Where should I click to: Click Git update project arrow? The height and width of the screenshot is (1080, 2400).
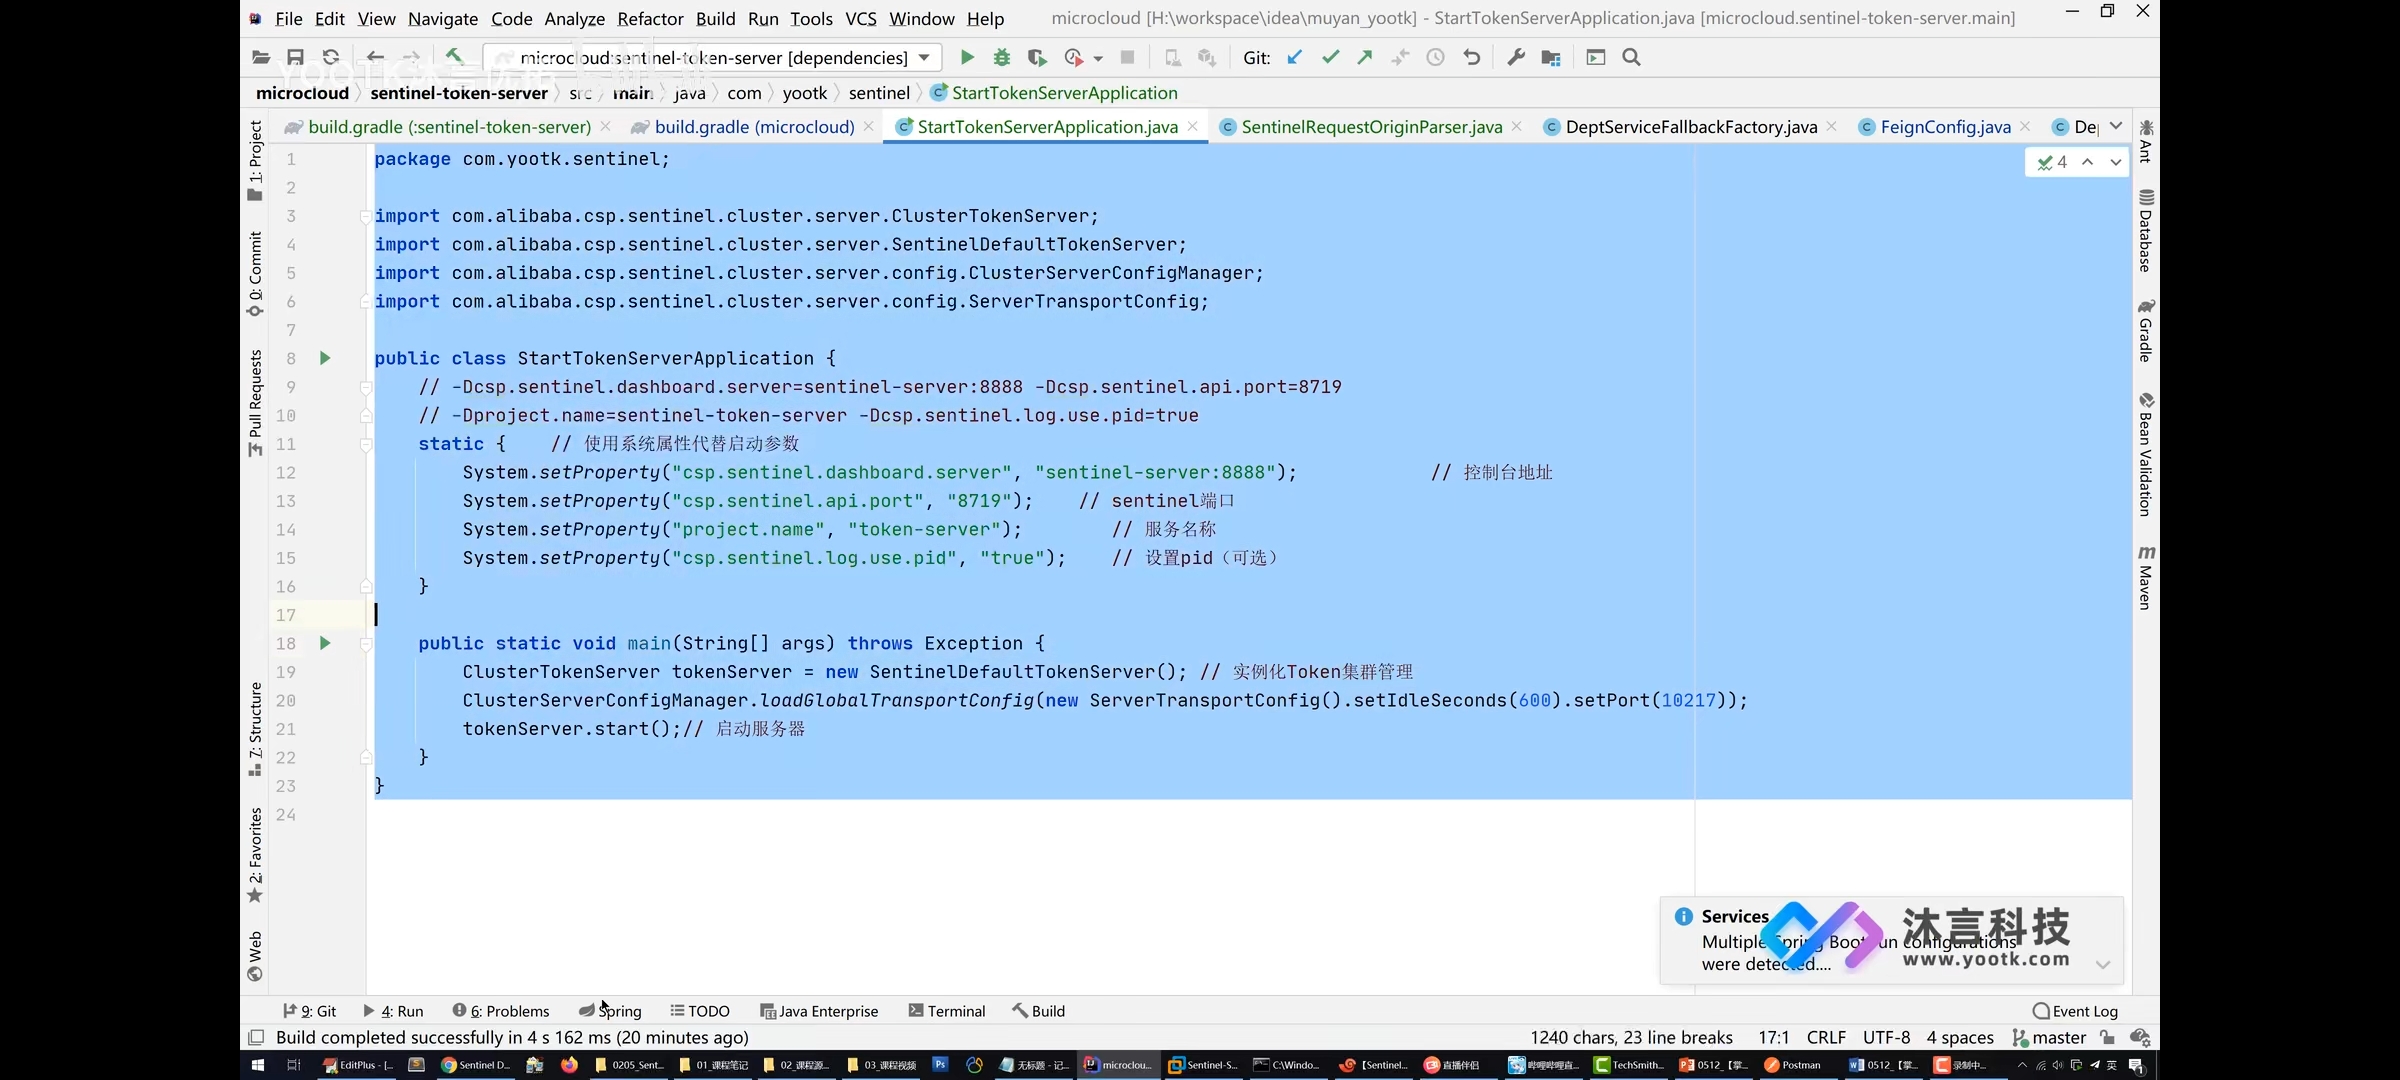pyautogui.click(x=1295, y=58)
